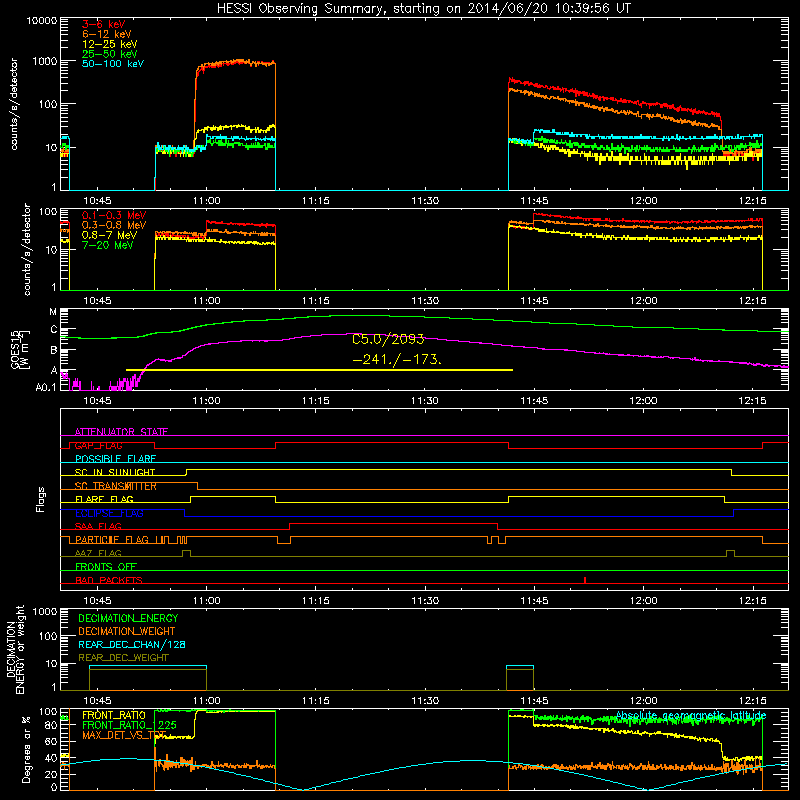Click the SAA_FLAG label
800x800 pixels.
[x=98, y=526]
